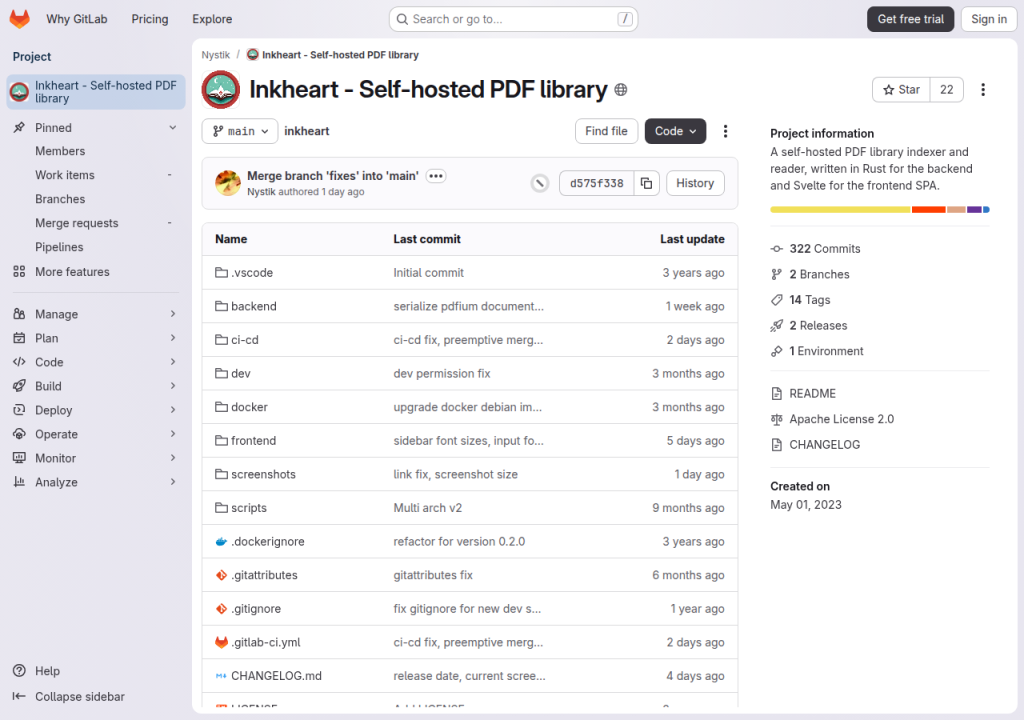Expand the Plan sidebar menu
Viewport: 1024px width, 720px height.
coord(95,338)
